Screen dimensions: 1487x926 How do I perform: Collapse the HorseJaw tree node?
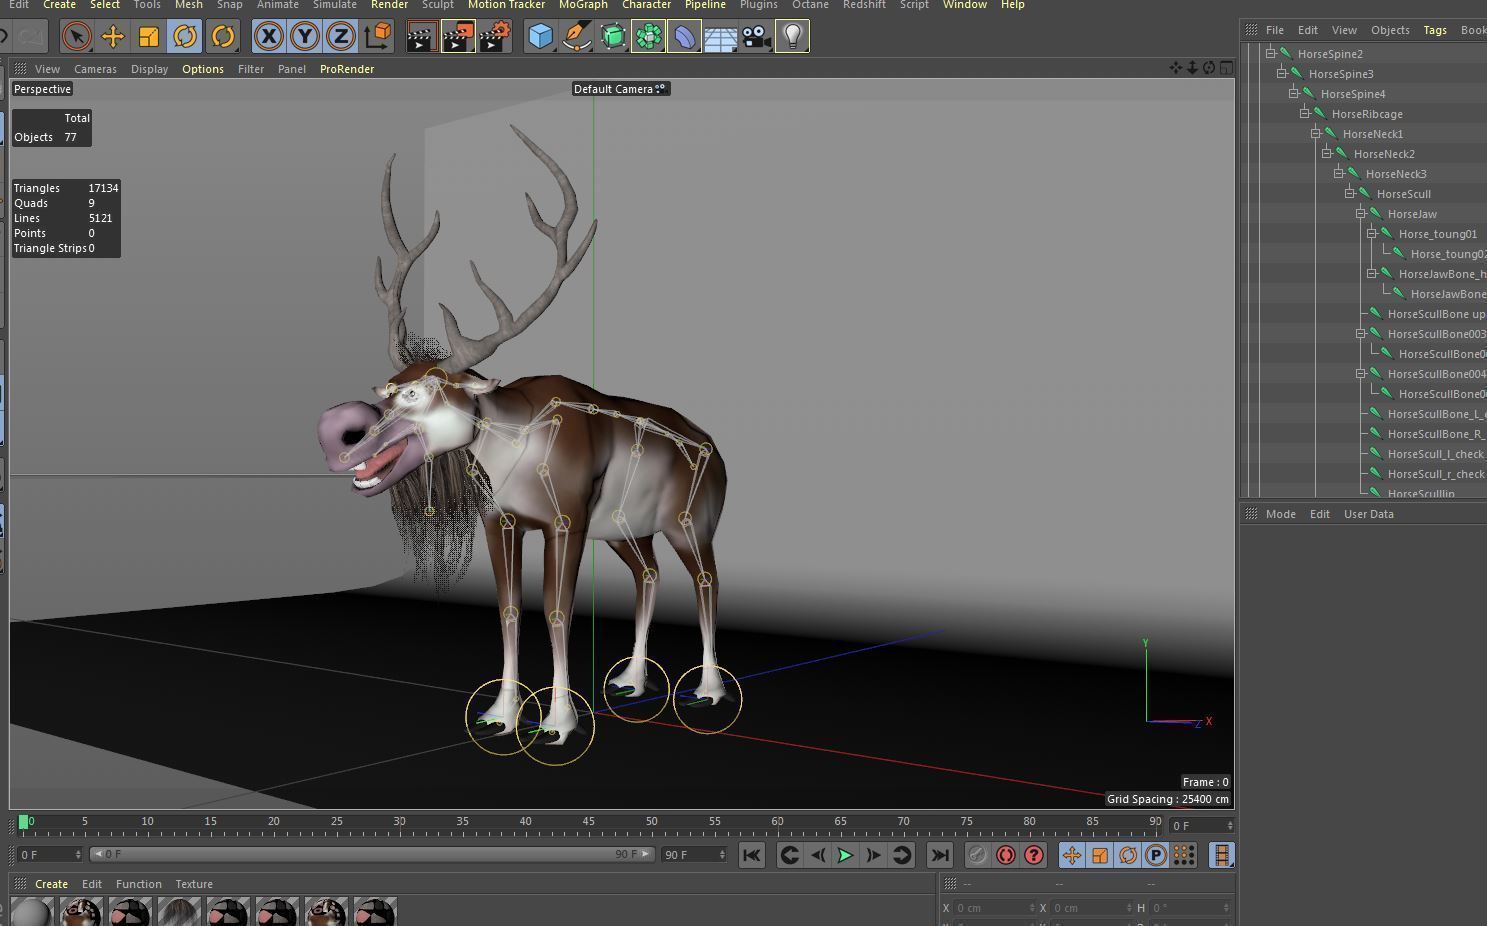pyautogui.click(x=1361, y=213)
